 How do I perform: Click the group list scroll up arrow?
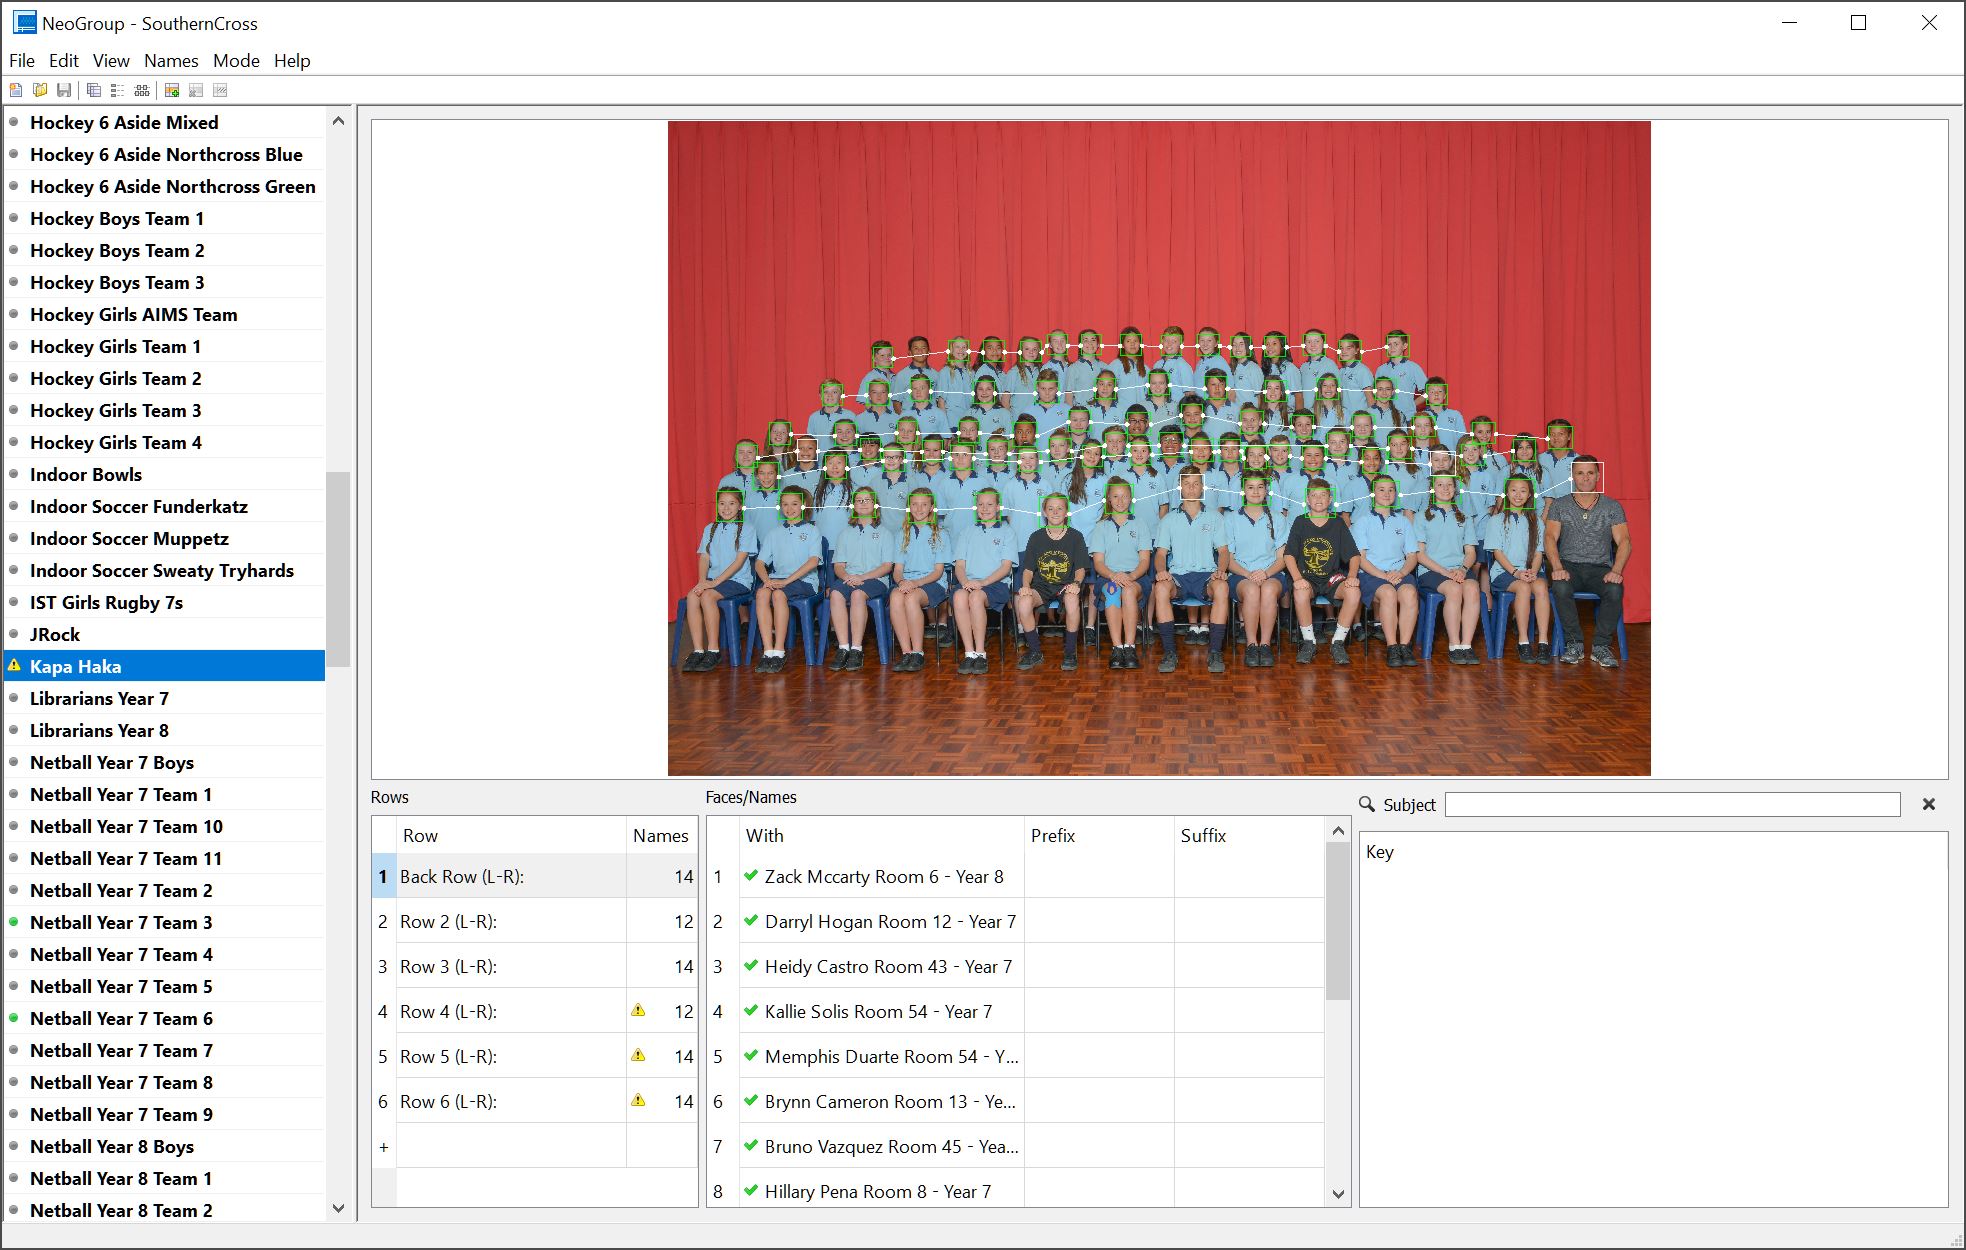click(338, 121)
